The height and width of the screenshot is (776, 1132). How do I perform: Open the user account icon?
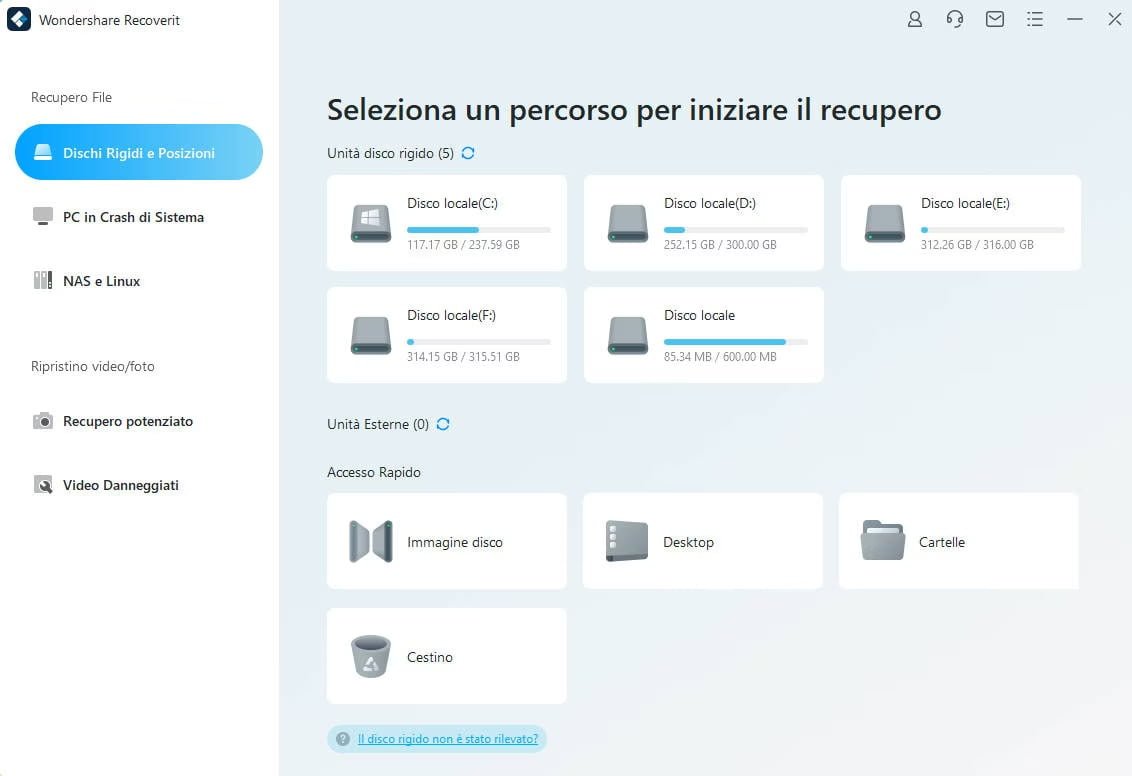pyautogui.click(x=914, y=19)
